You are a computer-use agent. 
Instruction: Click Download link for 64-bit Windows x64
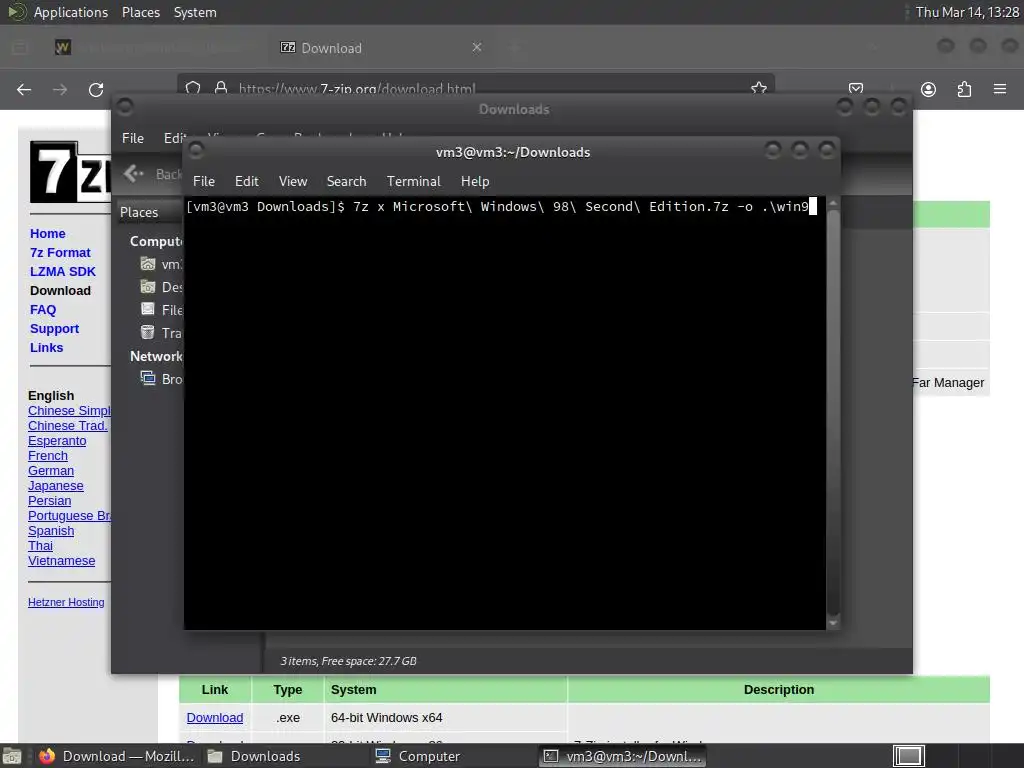coord(215,718)
